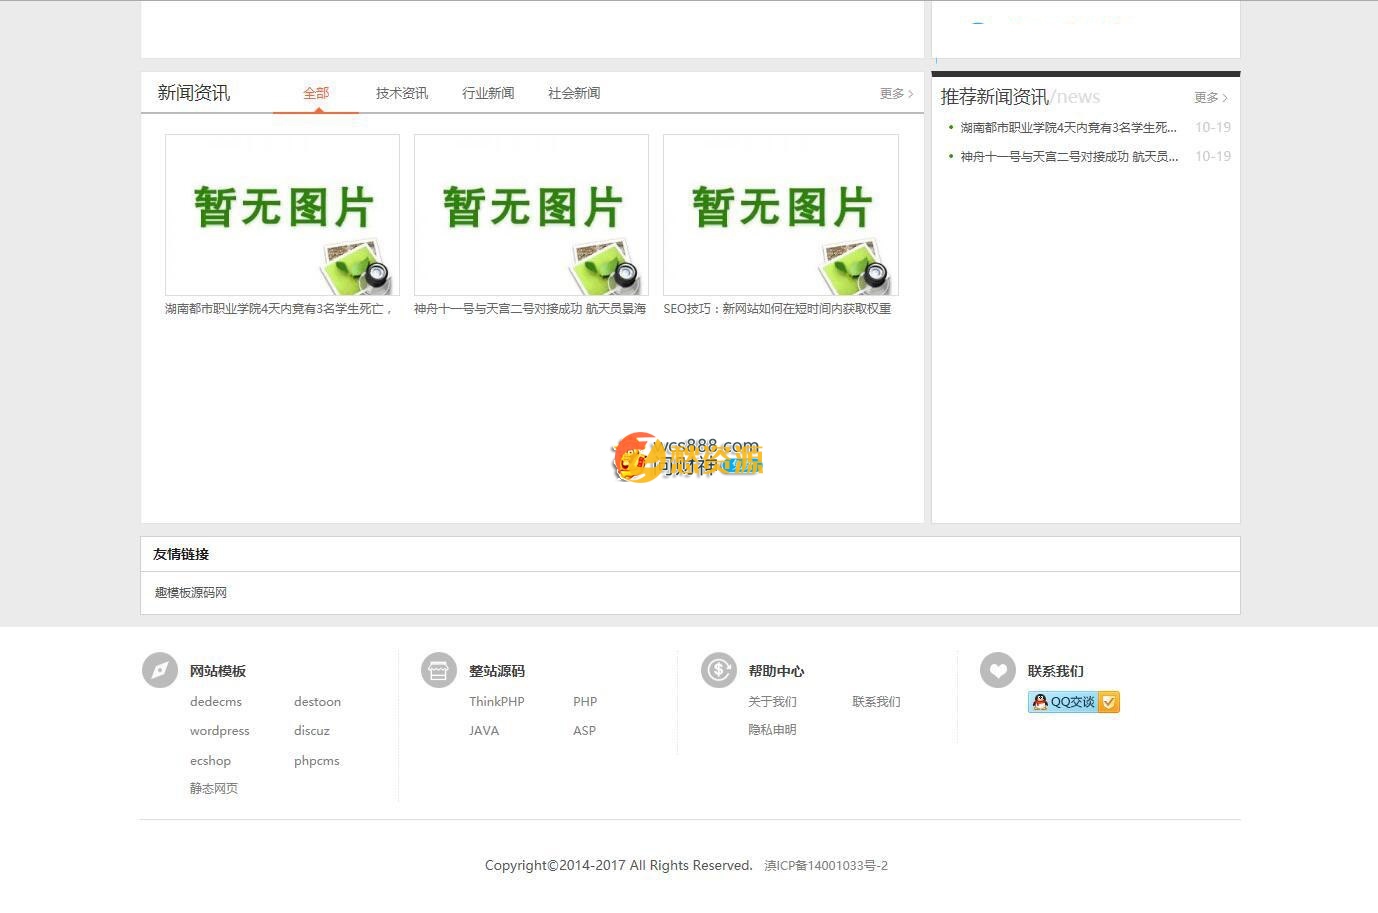The image size is (1378, 913).
Task: Click the gift box icon beside 整站源码
Action: [x=438, y=670]
